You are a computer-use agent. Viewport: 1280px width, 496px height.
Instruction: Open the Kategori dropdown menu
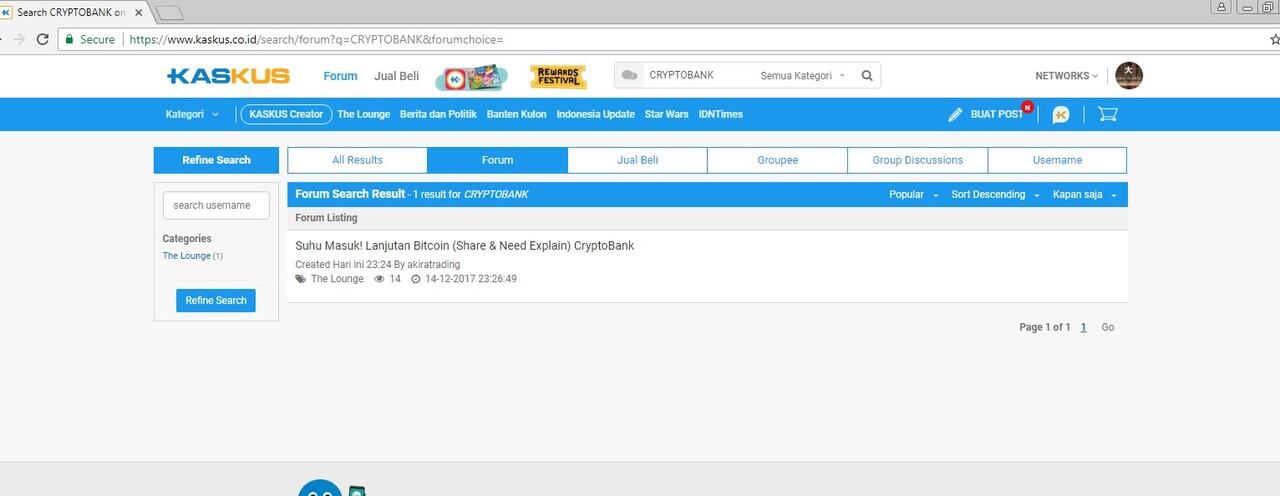192,114
